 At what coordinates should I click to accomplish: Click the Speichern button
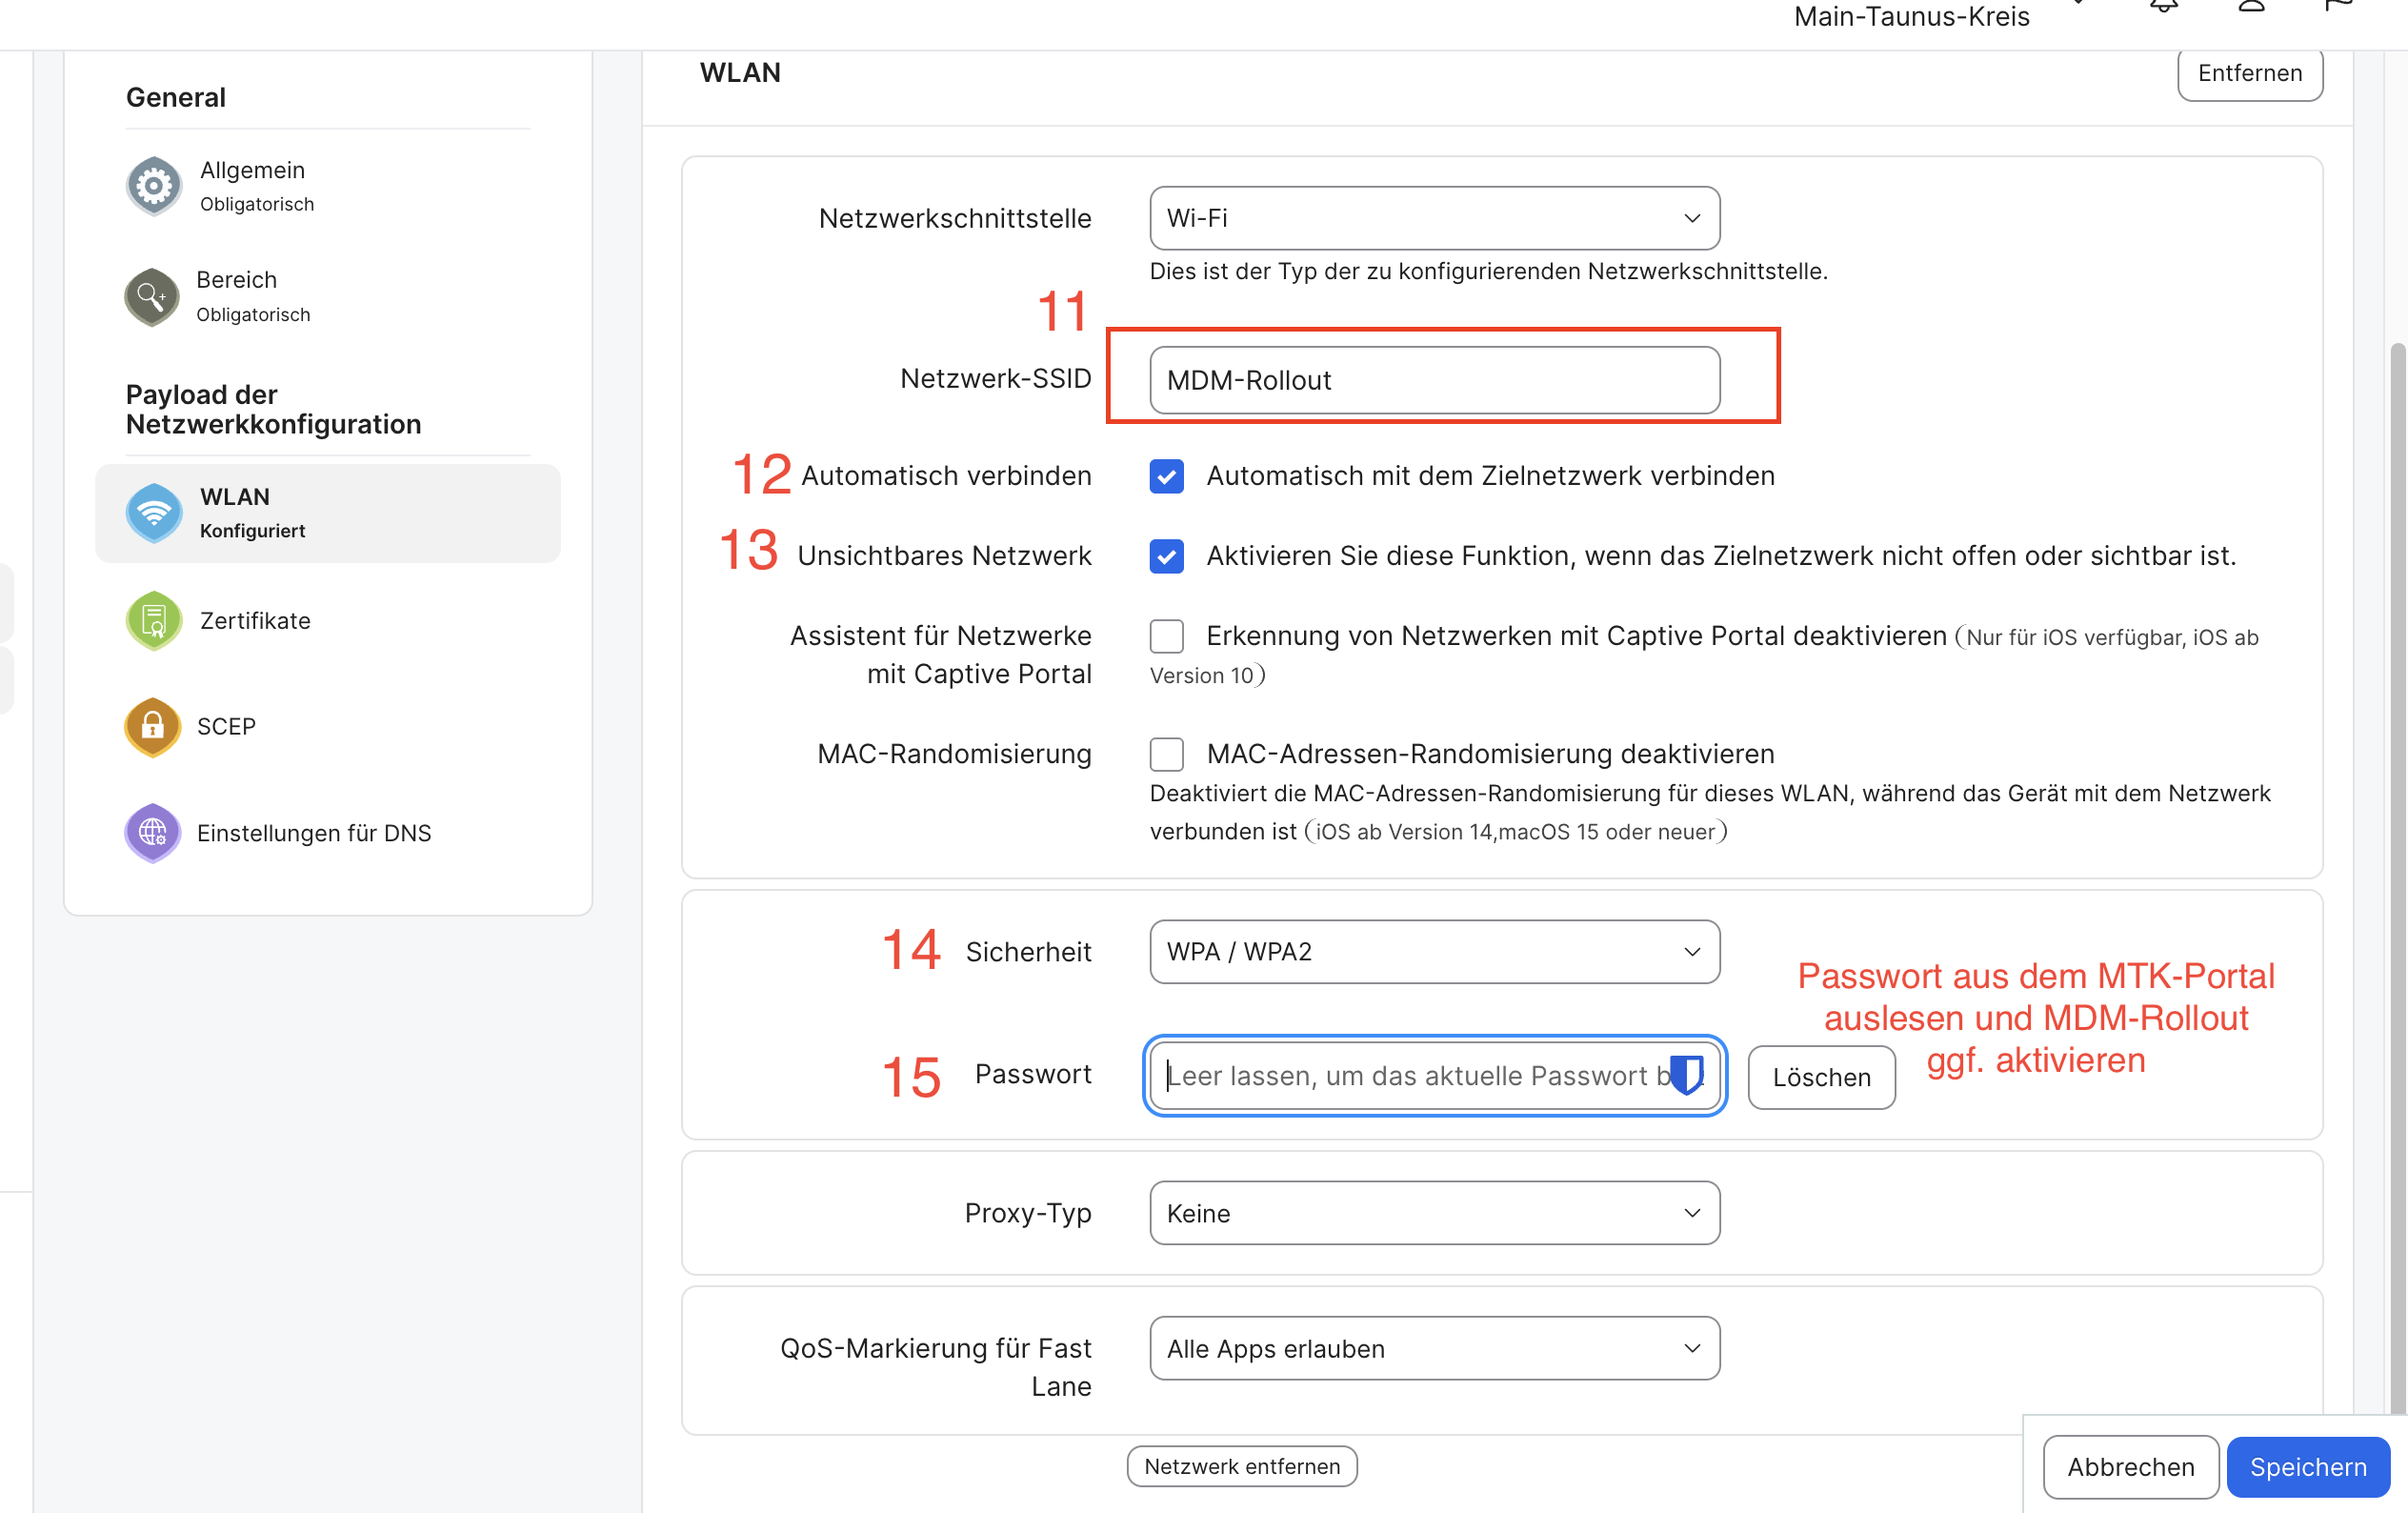pyautogui.click(x=2308, y=1467)
